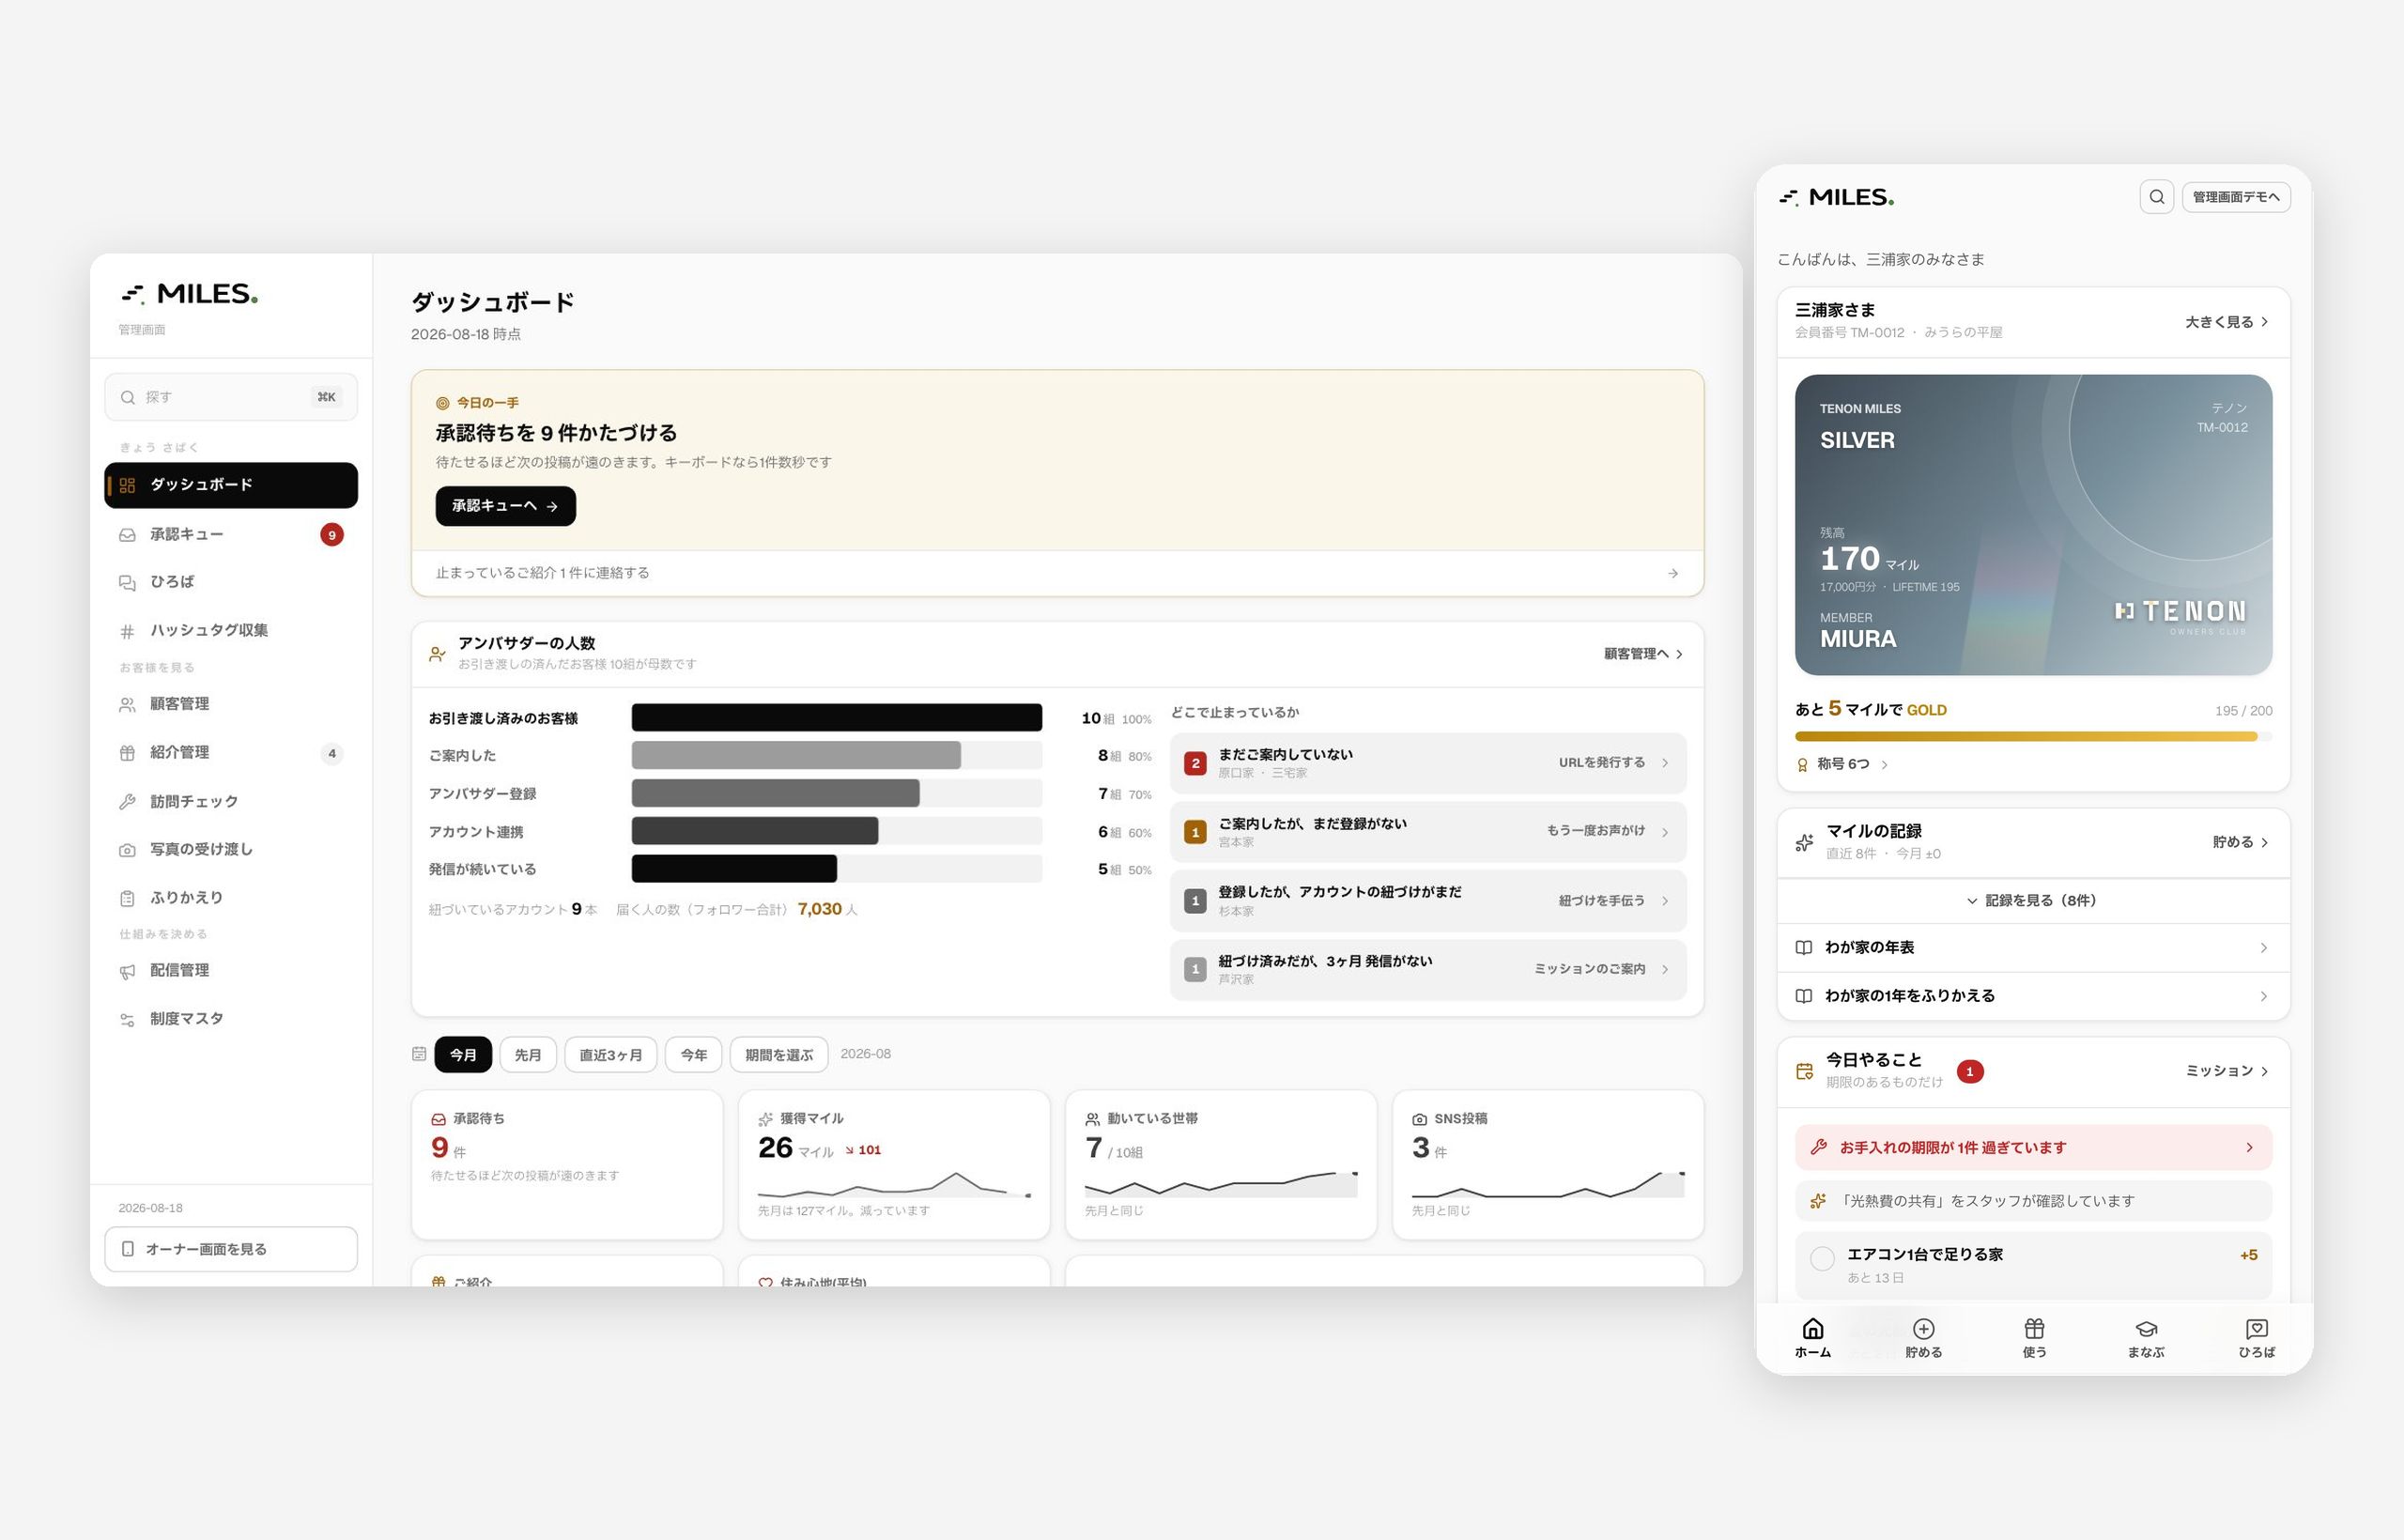Select the 今月 period filter
Screen dimensions: 2404x1540
(x=463, y=1054)
